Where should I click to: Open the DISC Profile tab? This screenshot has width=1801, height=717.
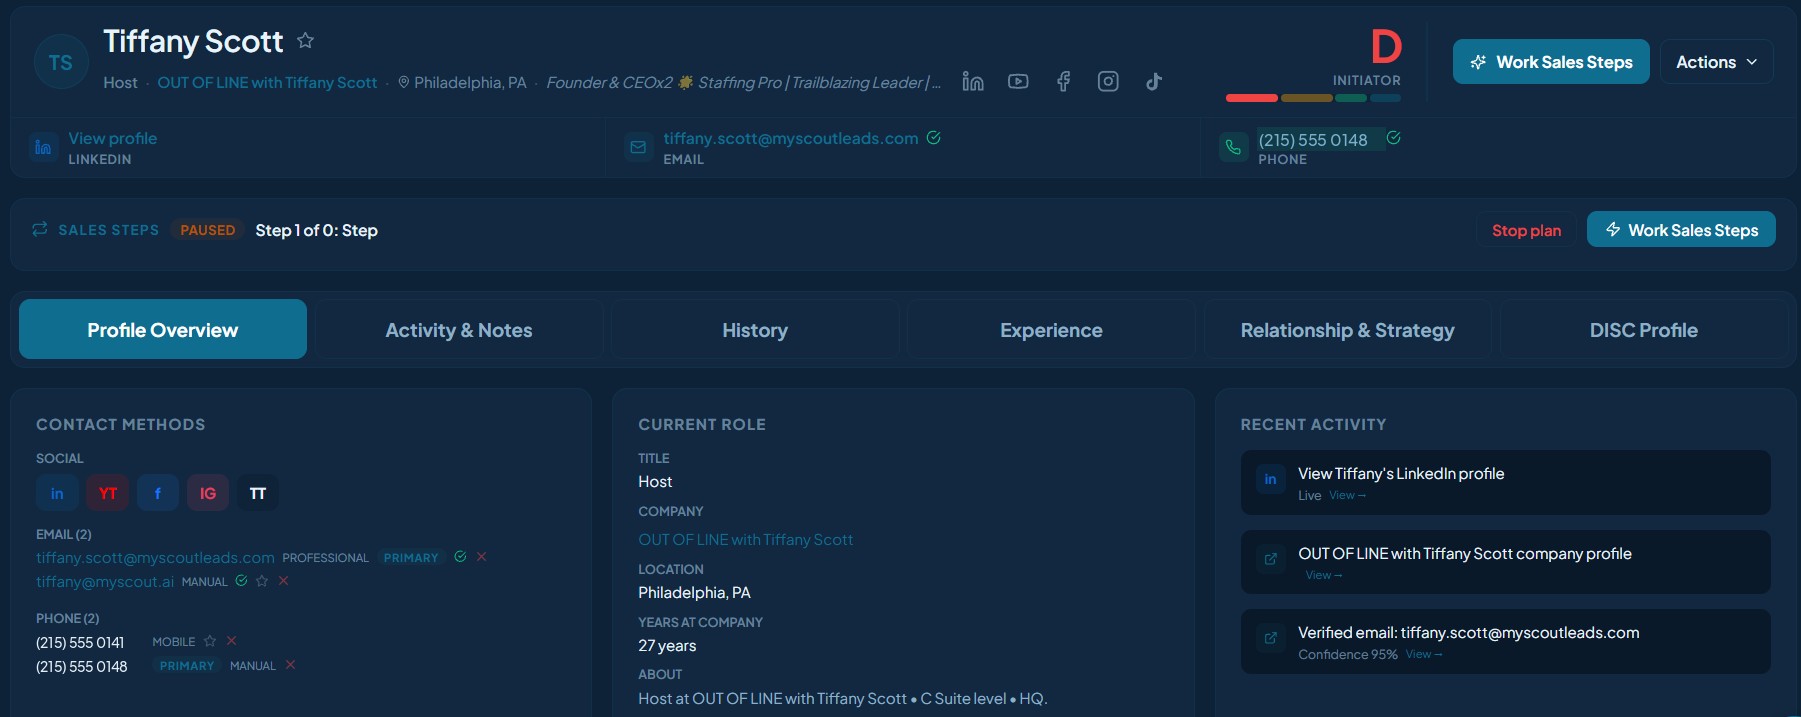1643,329
